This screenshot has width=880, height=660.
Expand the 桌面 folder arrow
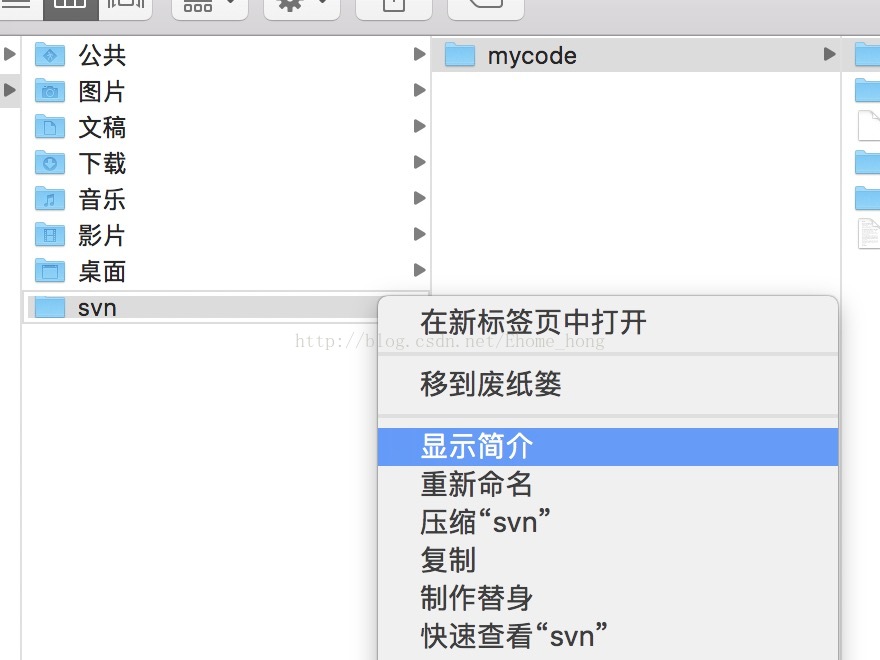pos(419,269)
